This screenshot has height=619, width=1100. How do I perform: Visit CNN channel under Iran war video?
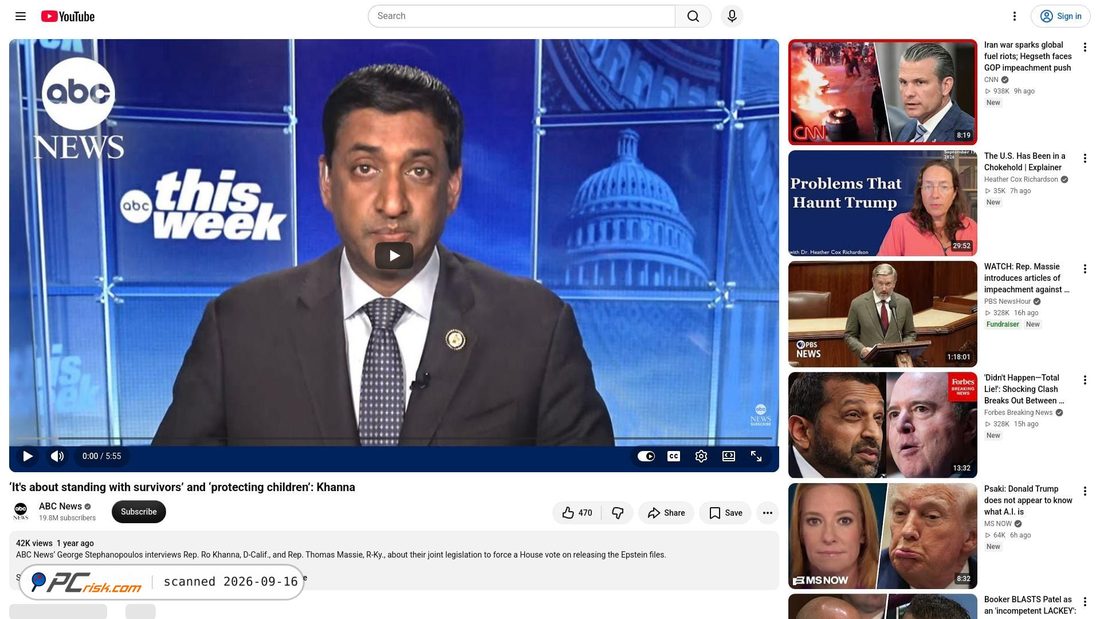coord(991,80)
